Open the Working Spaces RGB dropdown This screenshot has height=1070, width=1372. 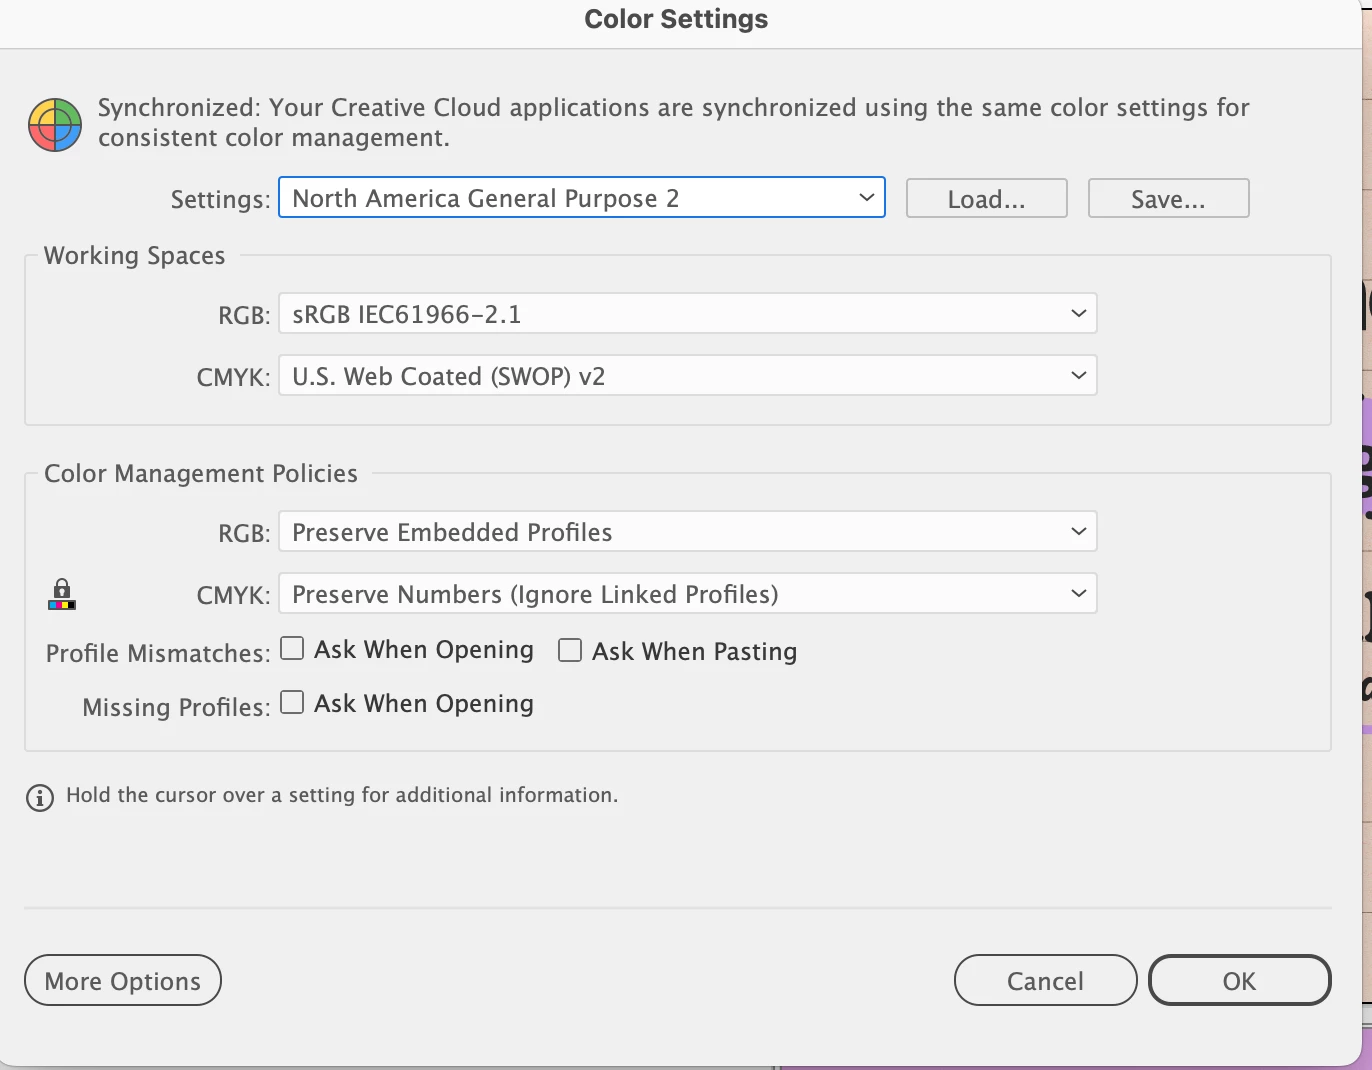pyautogui.click(x=688, y=313)
